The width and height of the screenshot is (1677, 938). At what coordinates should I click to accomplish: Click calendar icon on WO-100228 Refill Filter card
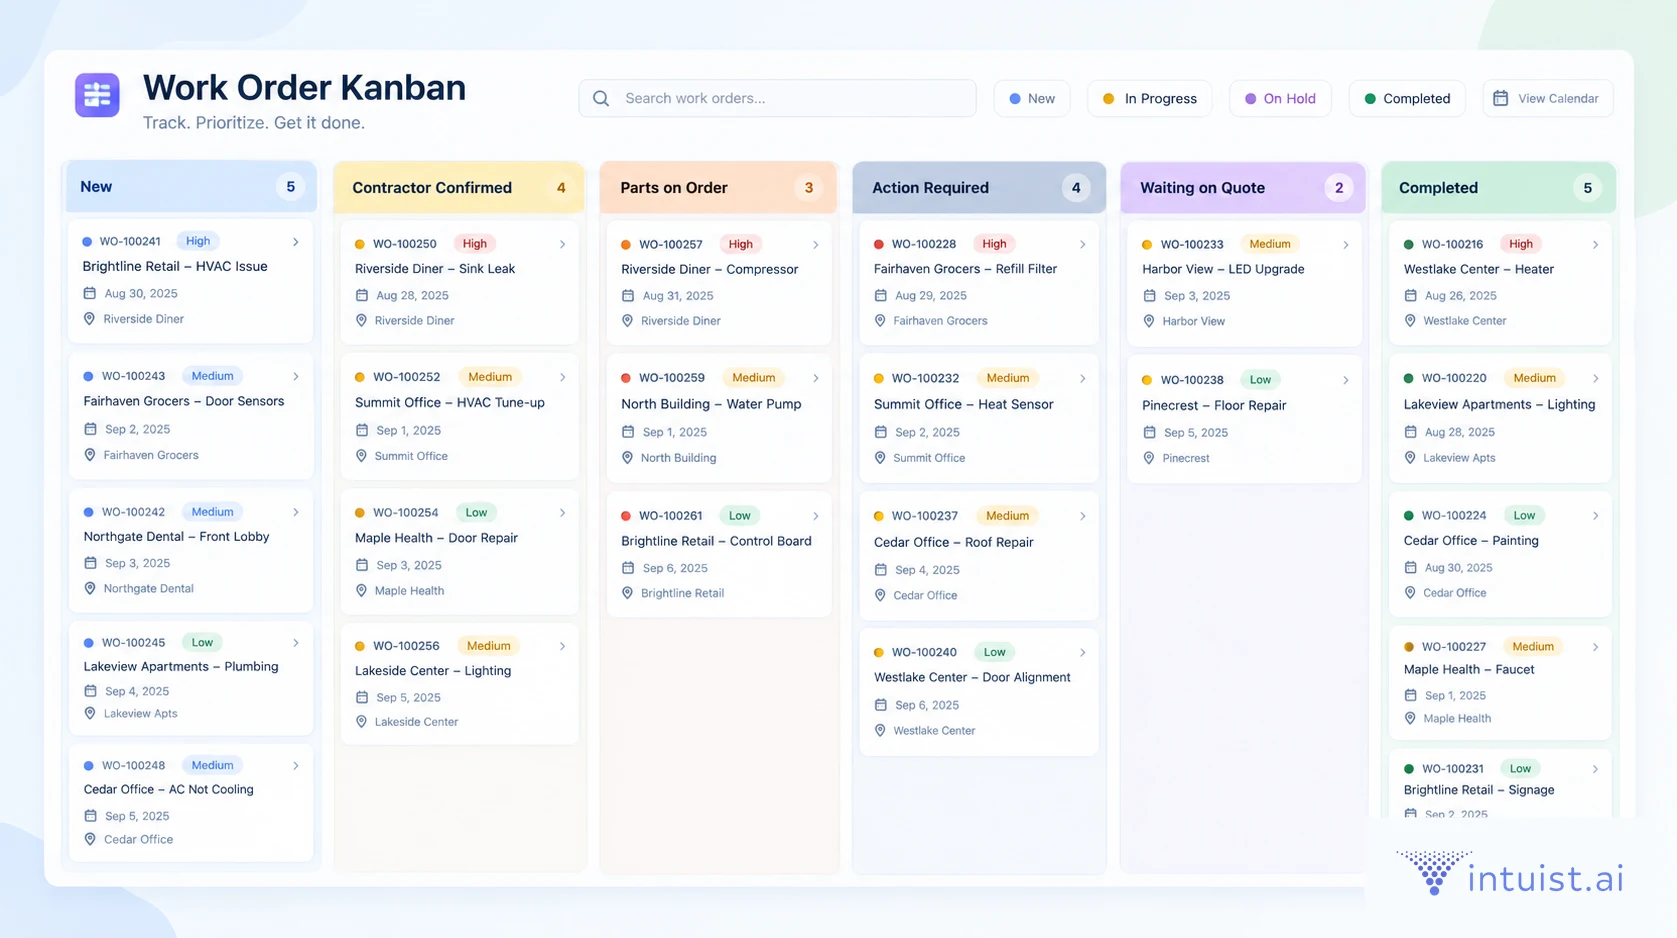click(881, 295)
